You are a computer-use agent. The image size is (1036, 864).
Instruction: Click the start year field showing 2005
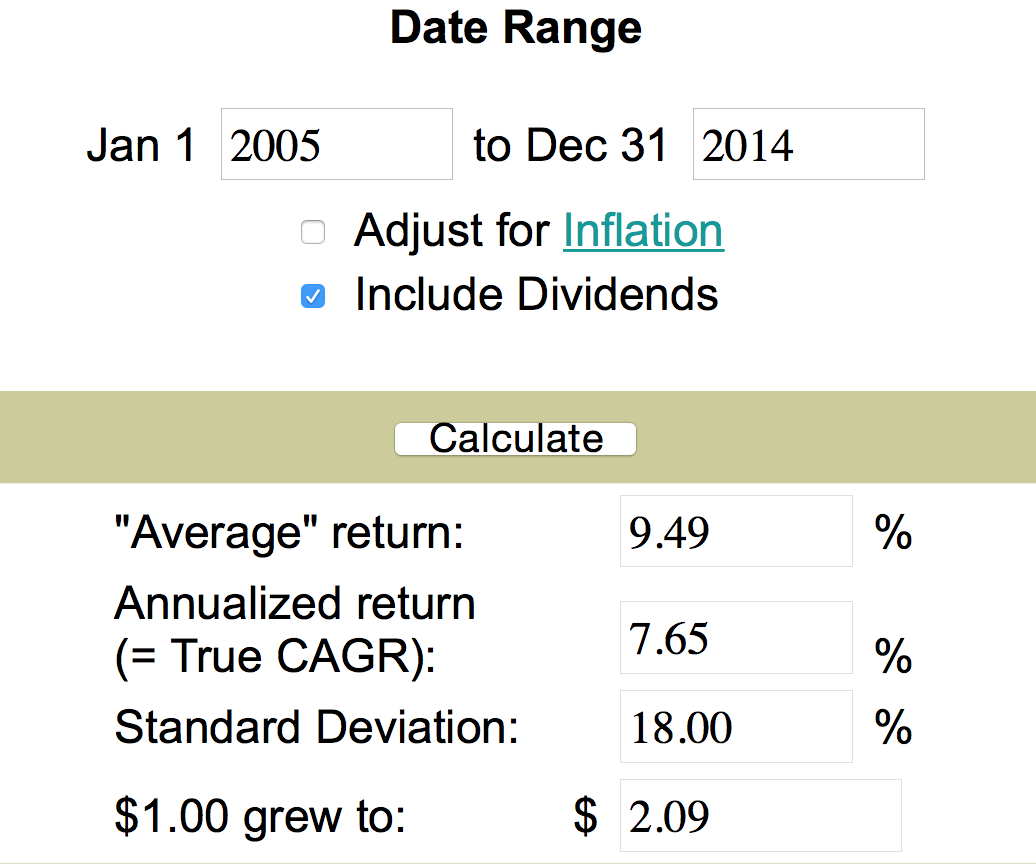[336, 145]
